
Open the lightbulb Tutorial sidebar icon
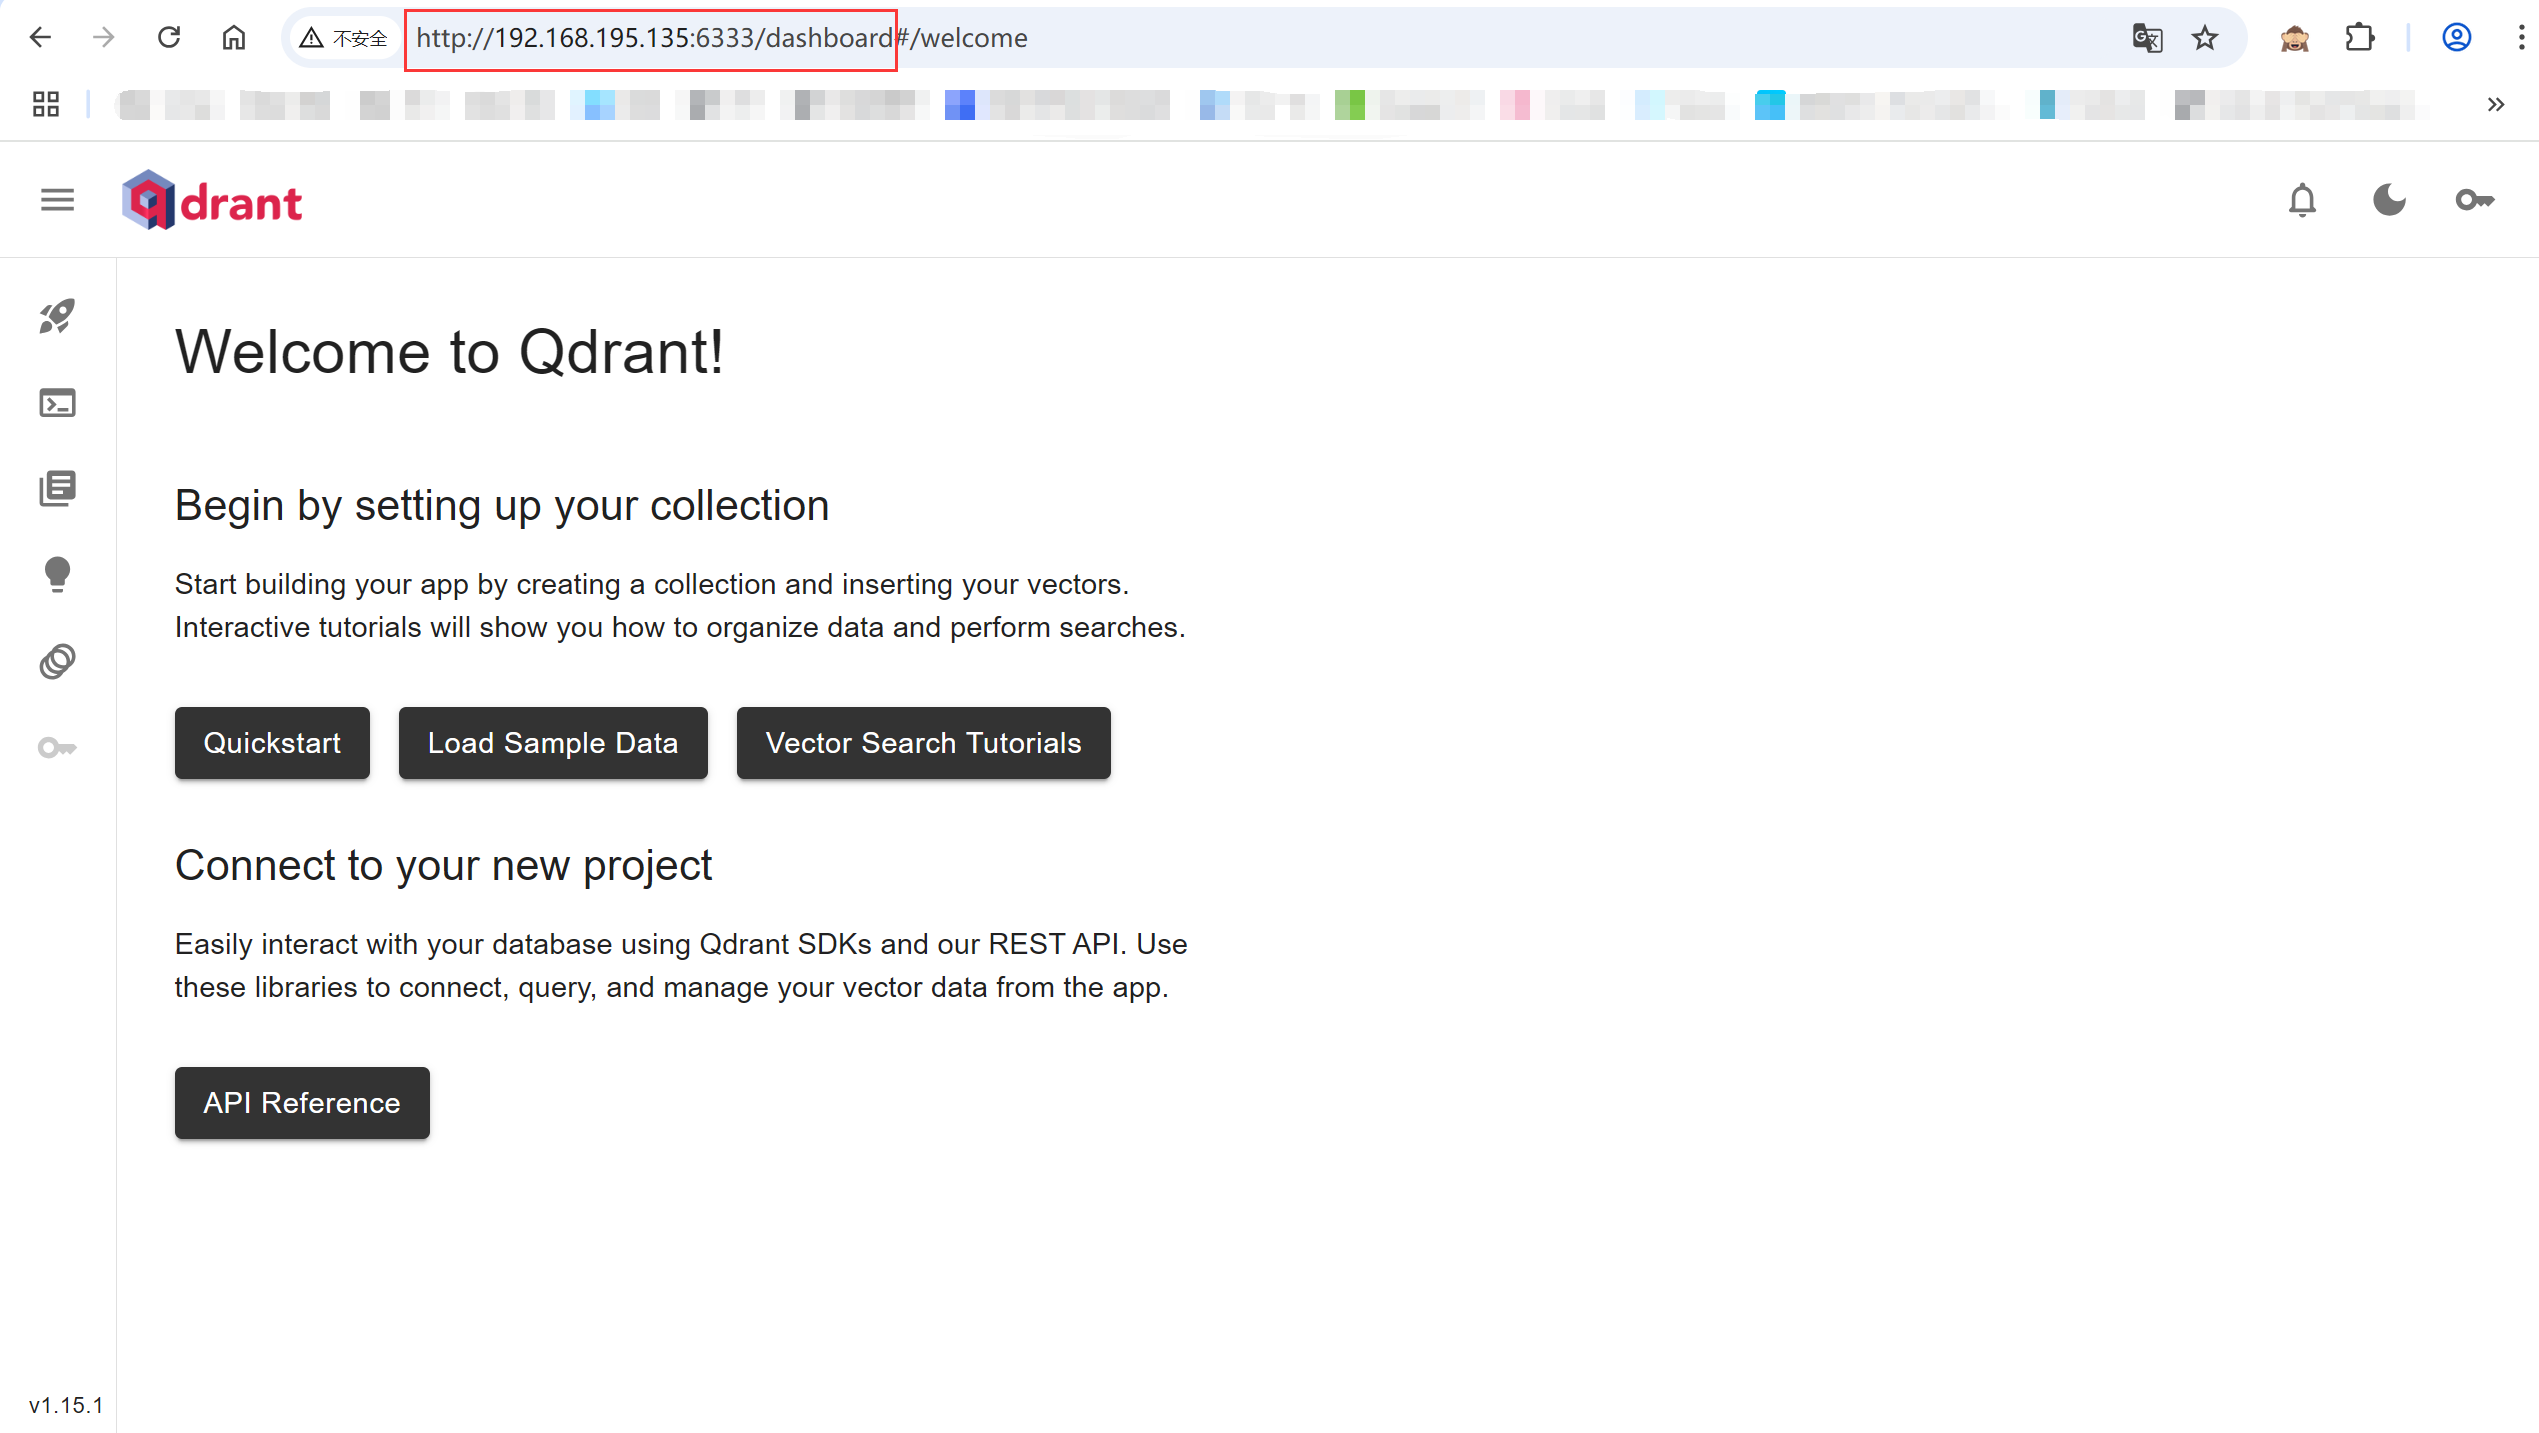(x=57, y=575)
